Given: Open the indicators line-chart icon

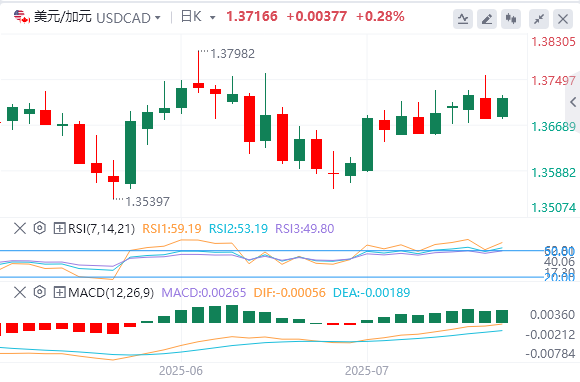Looking at the screenshot, I should pos(463,19).
